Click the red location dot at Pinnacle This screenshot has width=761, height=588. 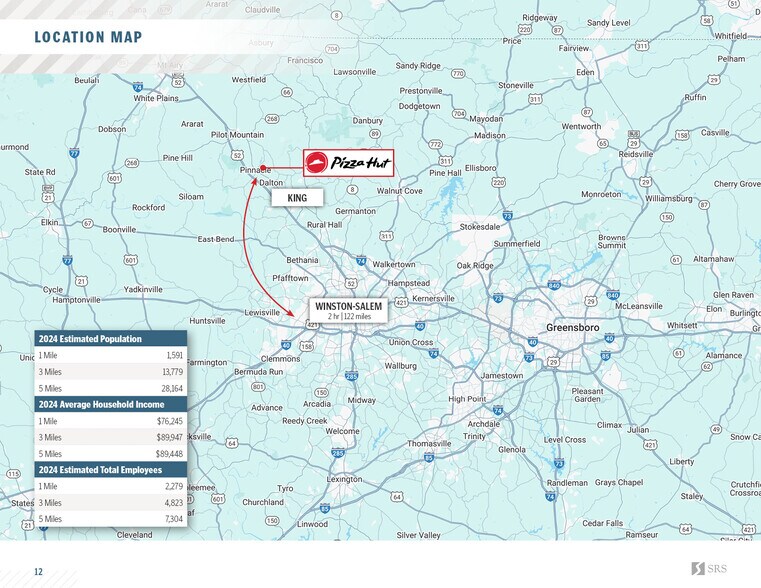pyautogui.click(x=262, y=168)
